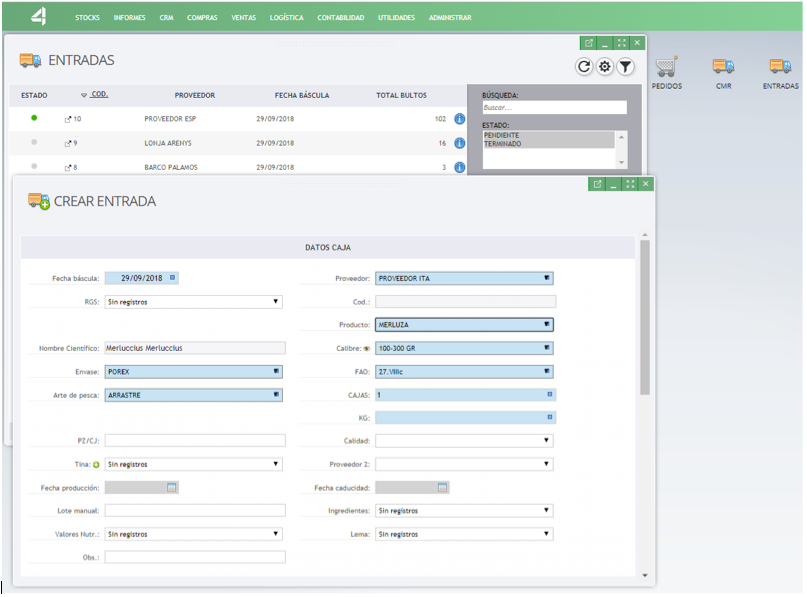Show info for Proveedor ESP row
The width and height of the screenshot is (807, 597).
click(460, 119)
